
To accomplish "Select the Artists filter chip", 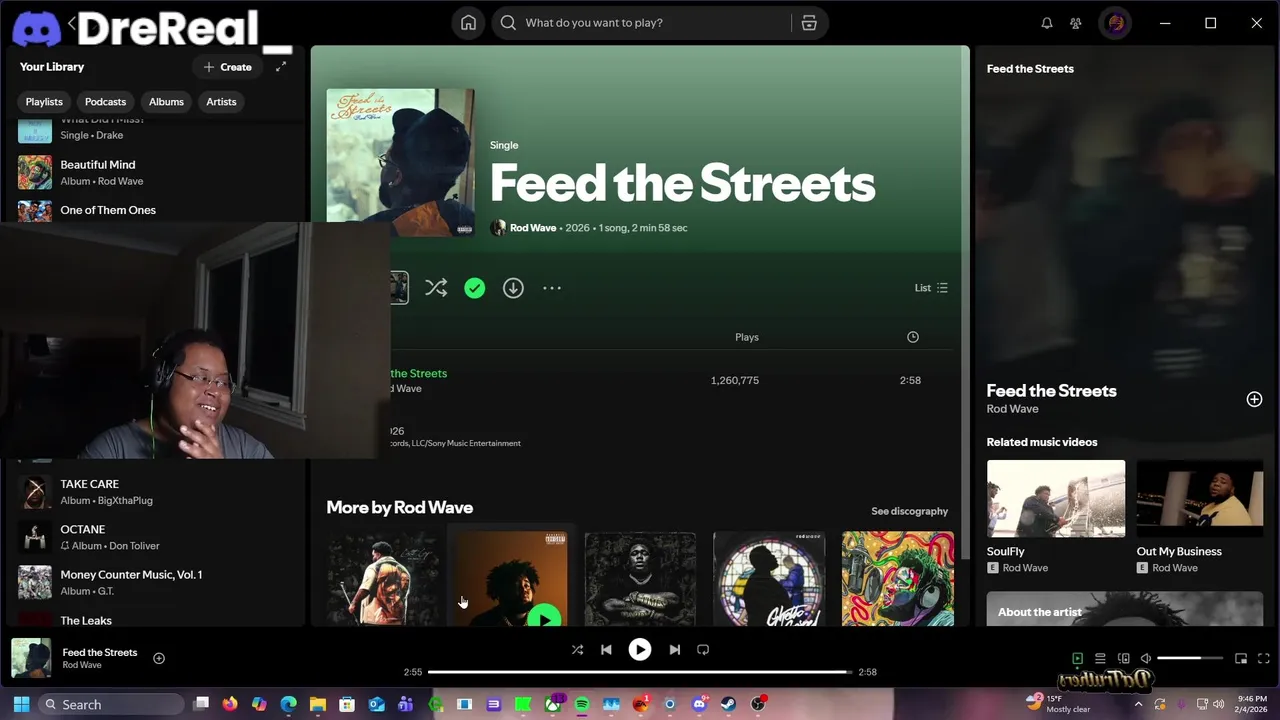I will click(x=221, y=102).
